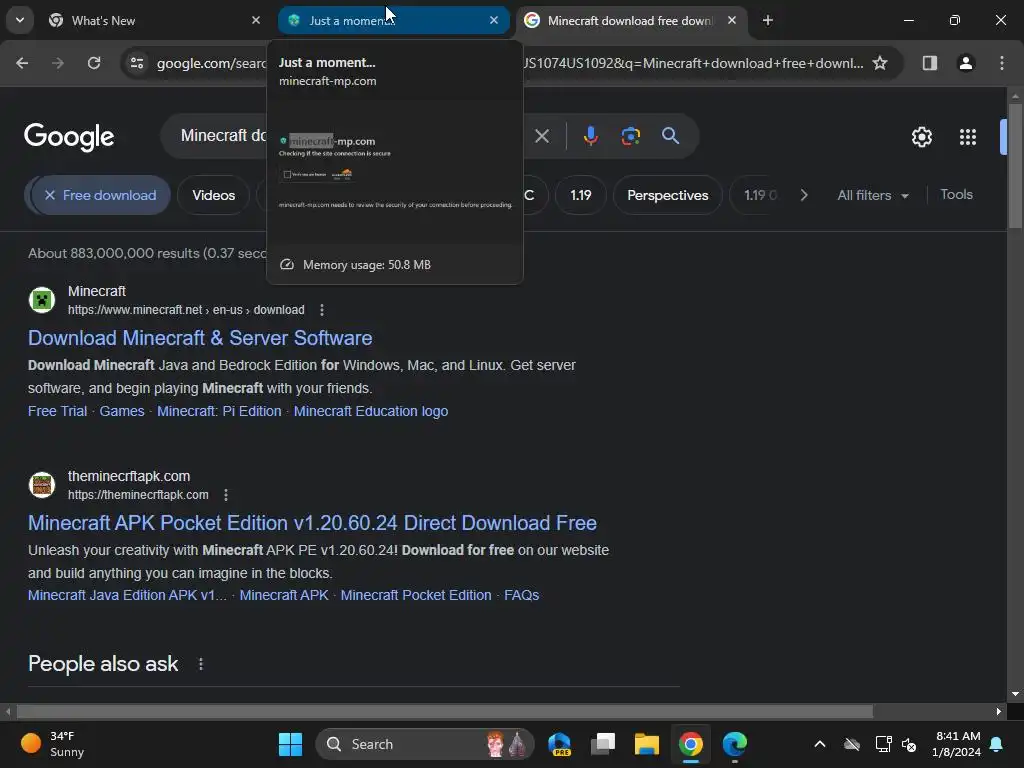Open the tab search dropdown arrow
This screenshot has width=1024, height=768.
20,20
